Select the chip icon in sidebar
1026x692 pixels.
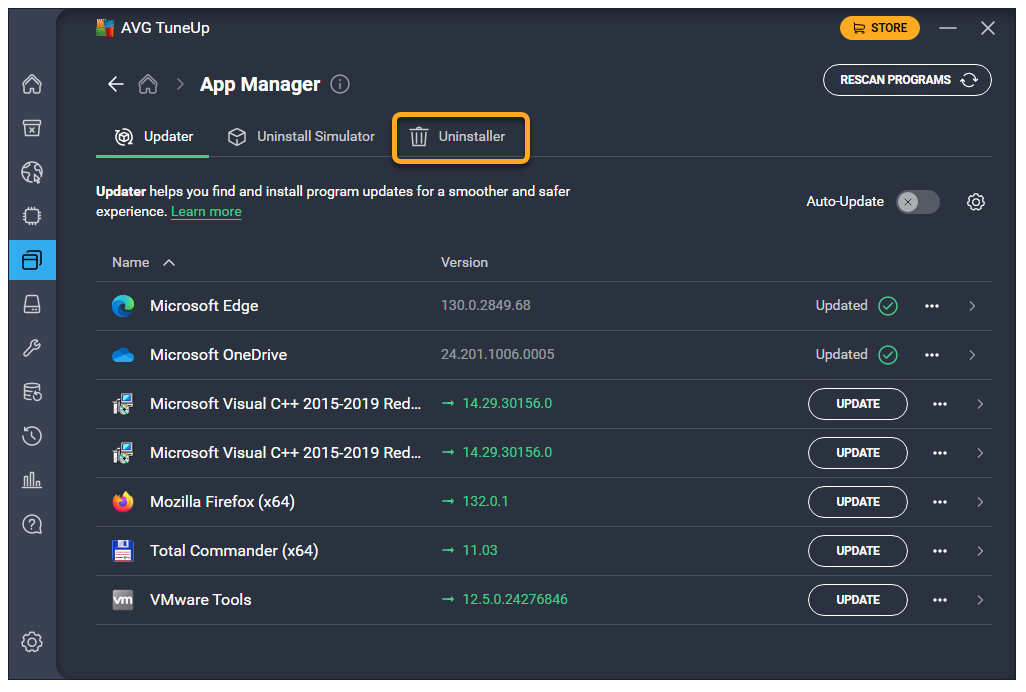(32, 216)
